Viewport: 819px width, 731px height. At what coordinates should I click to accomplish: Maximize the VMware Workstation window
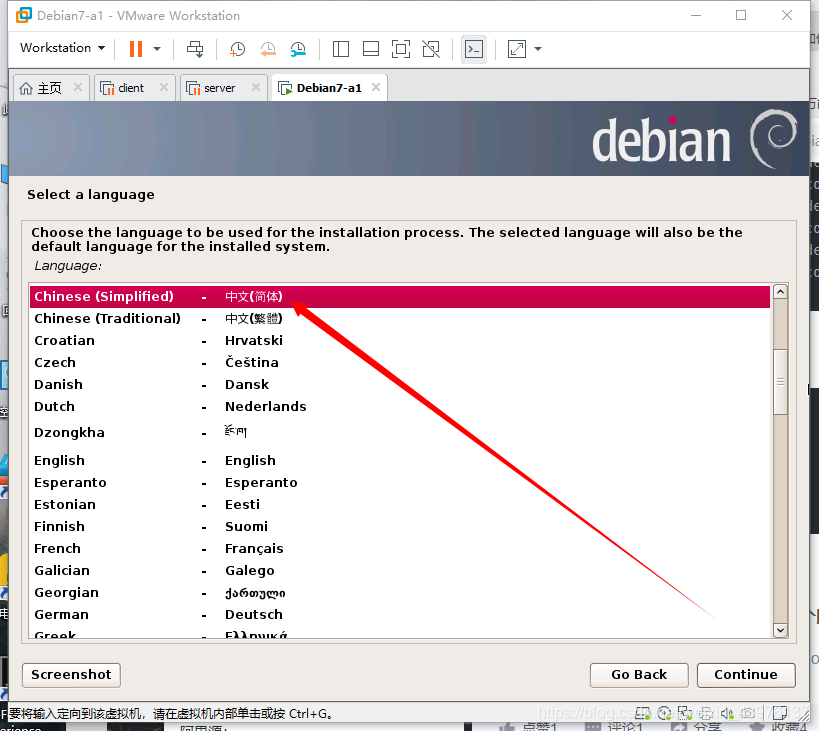[741, 15]
